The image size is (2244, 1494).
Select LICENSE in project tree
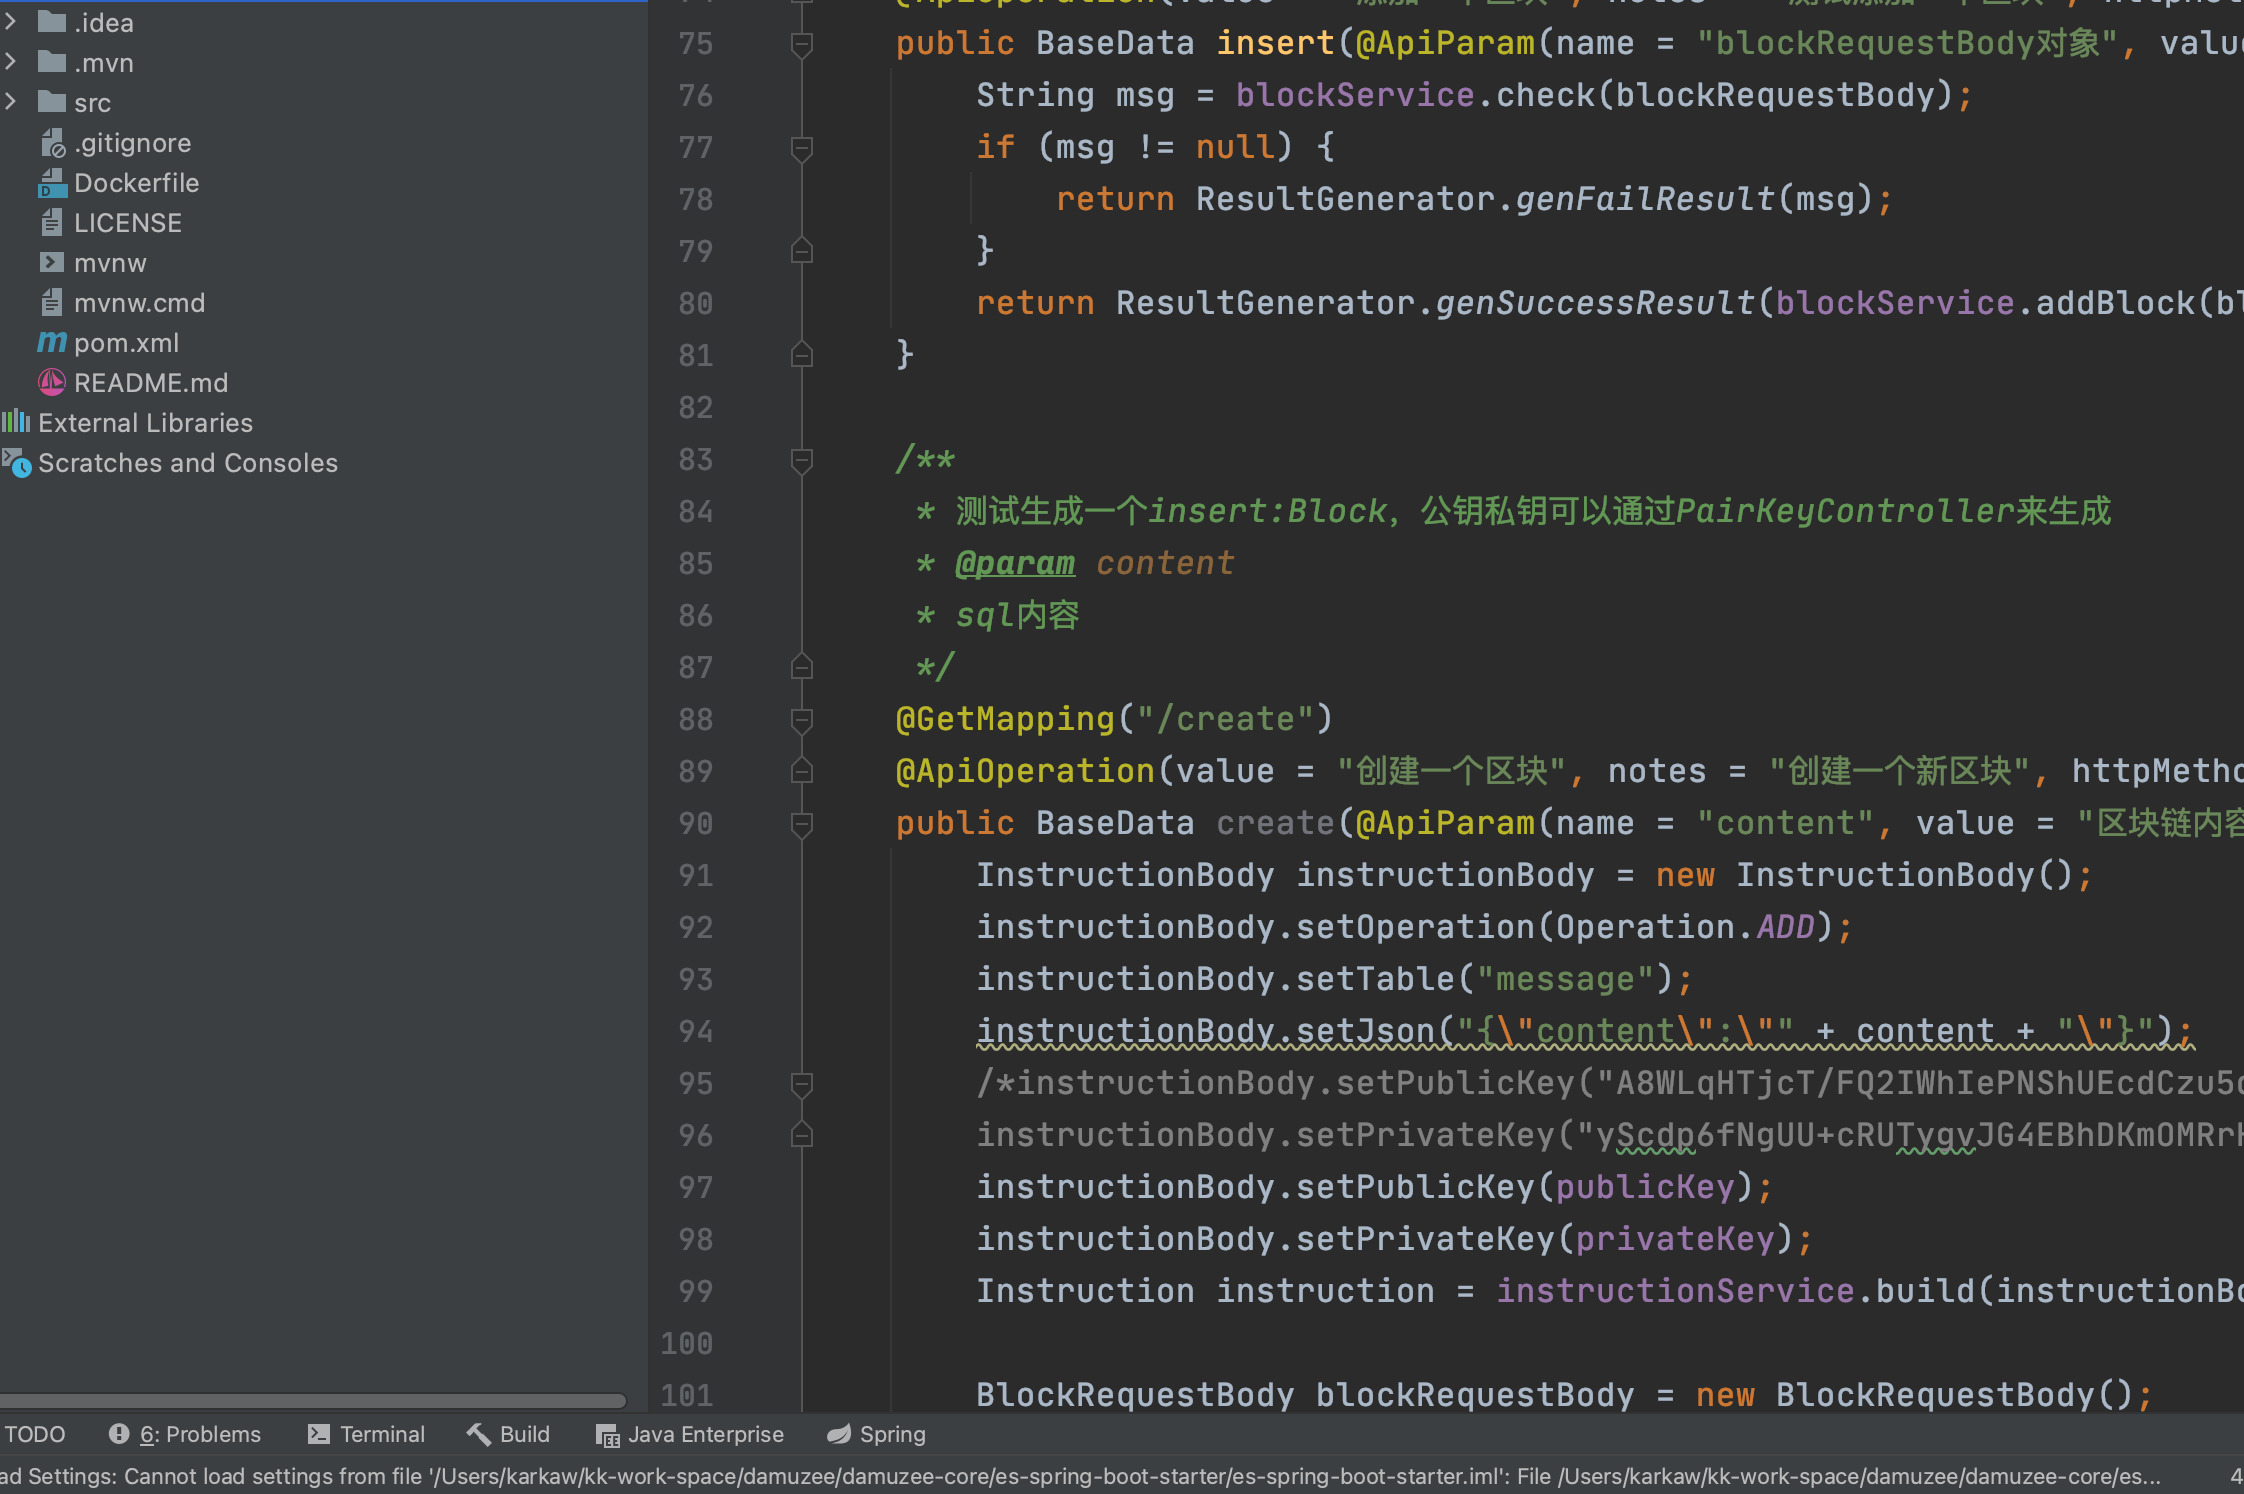click(x=128, y=223)
